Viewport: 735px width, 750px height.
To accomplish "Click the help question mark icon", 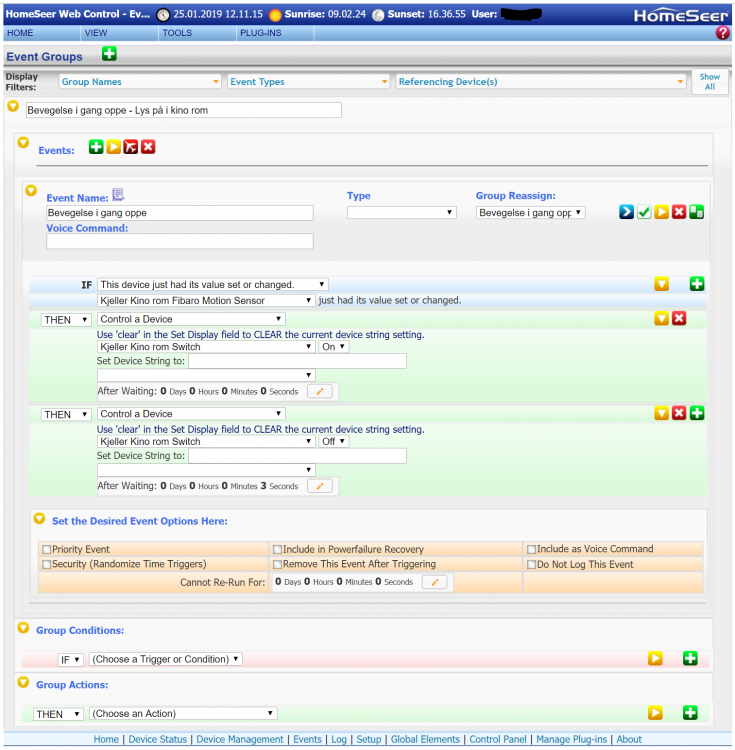I will click(x=723, y=33).
